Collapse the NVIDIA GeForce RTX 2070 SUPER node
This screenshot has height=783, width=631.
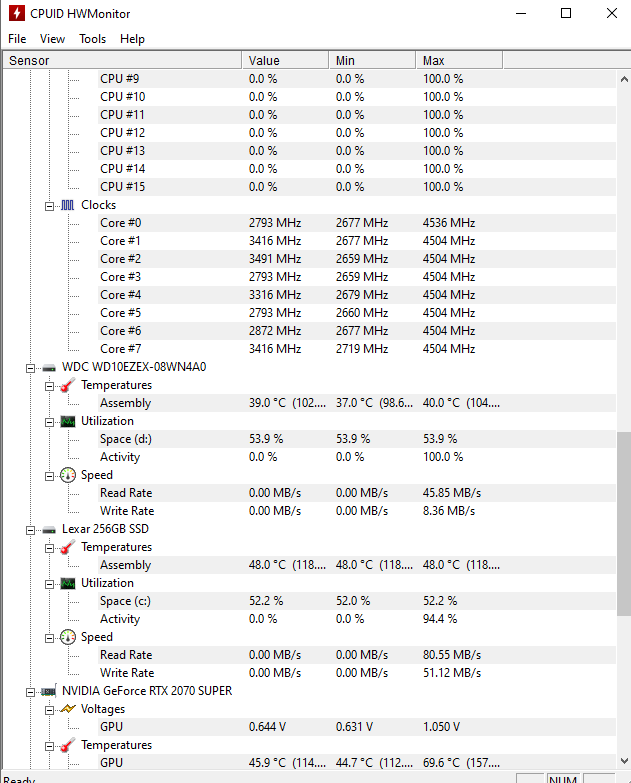point(30,692)
